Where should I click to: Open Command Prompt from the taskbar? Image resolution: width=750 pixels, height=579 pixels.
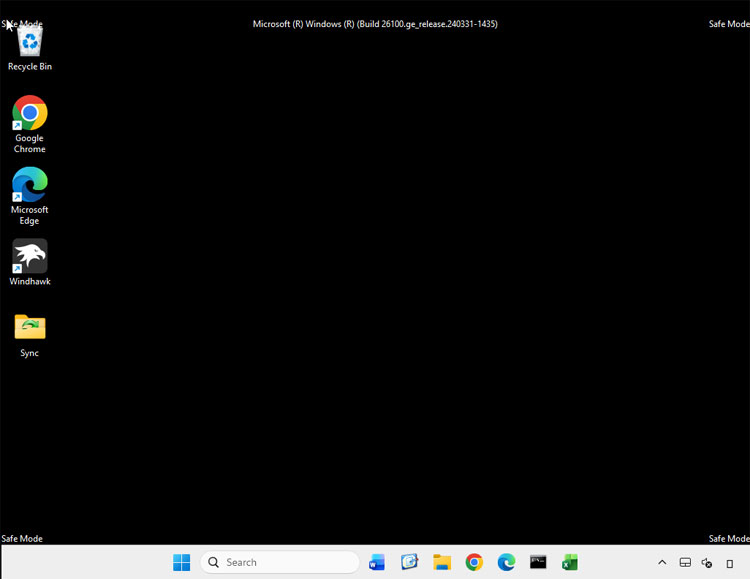(538, 562)
